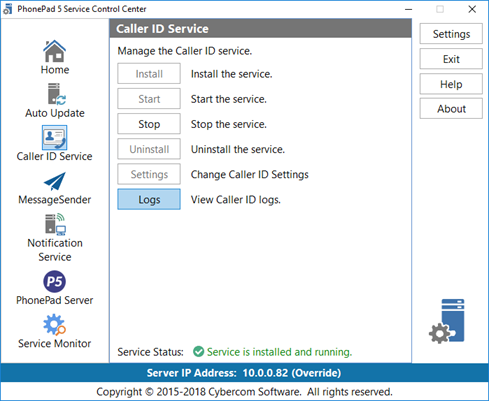Click the Start service button
The width and height of the screenshot is (489, 401).
pyautogui.click(x=149, y=99)
